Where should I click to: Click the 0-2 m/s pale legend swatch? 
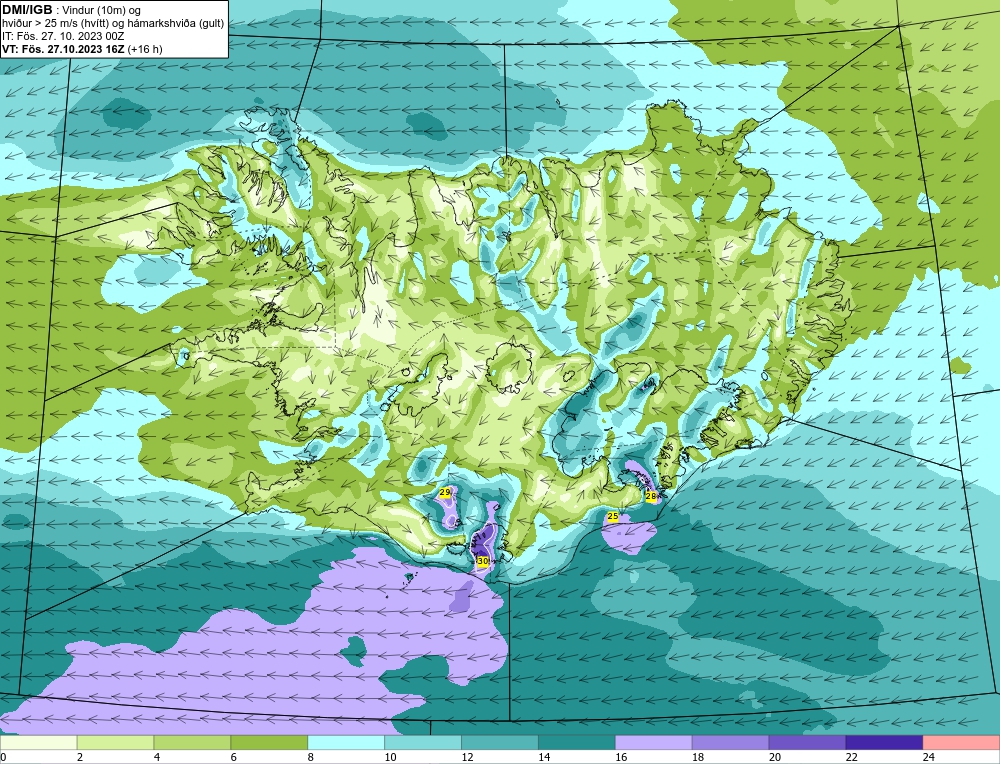[x=38, y=743]
